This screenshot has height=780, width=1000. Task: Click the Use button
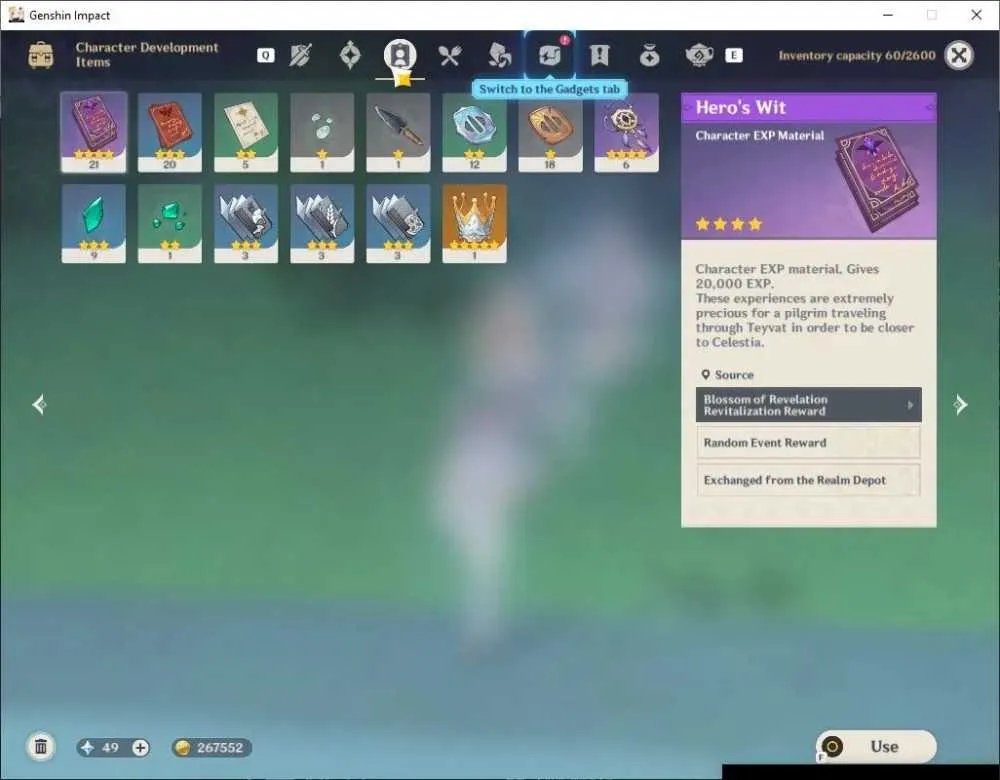click(877, 746)
